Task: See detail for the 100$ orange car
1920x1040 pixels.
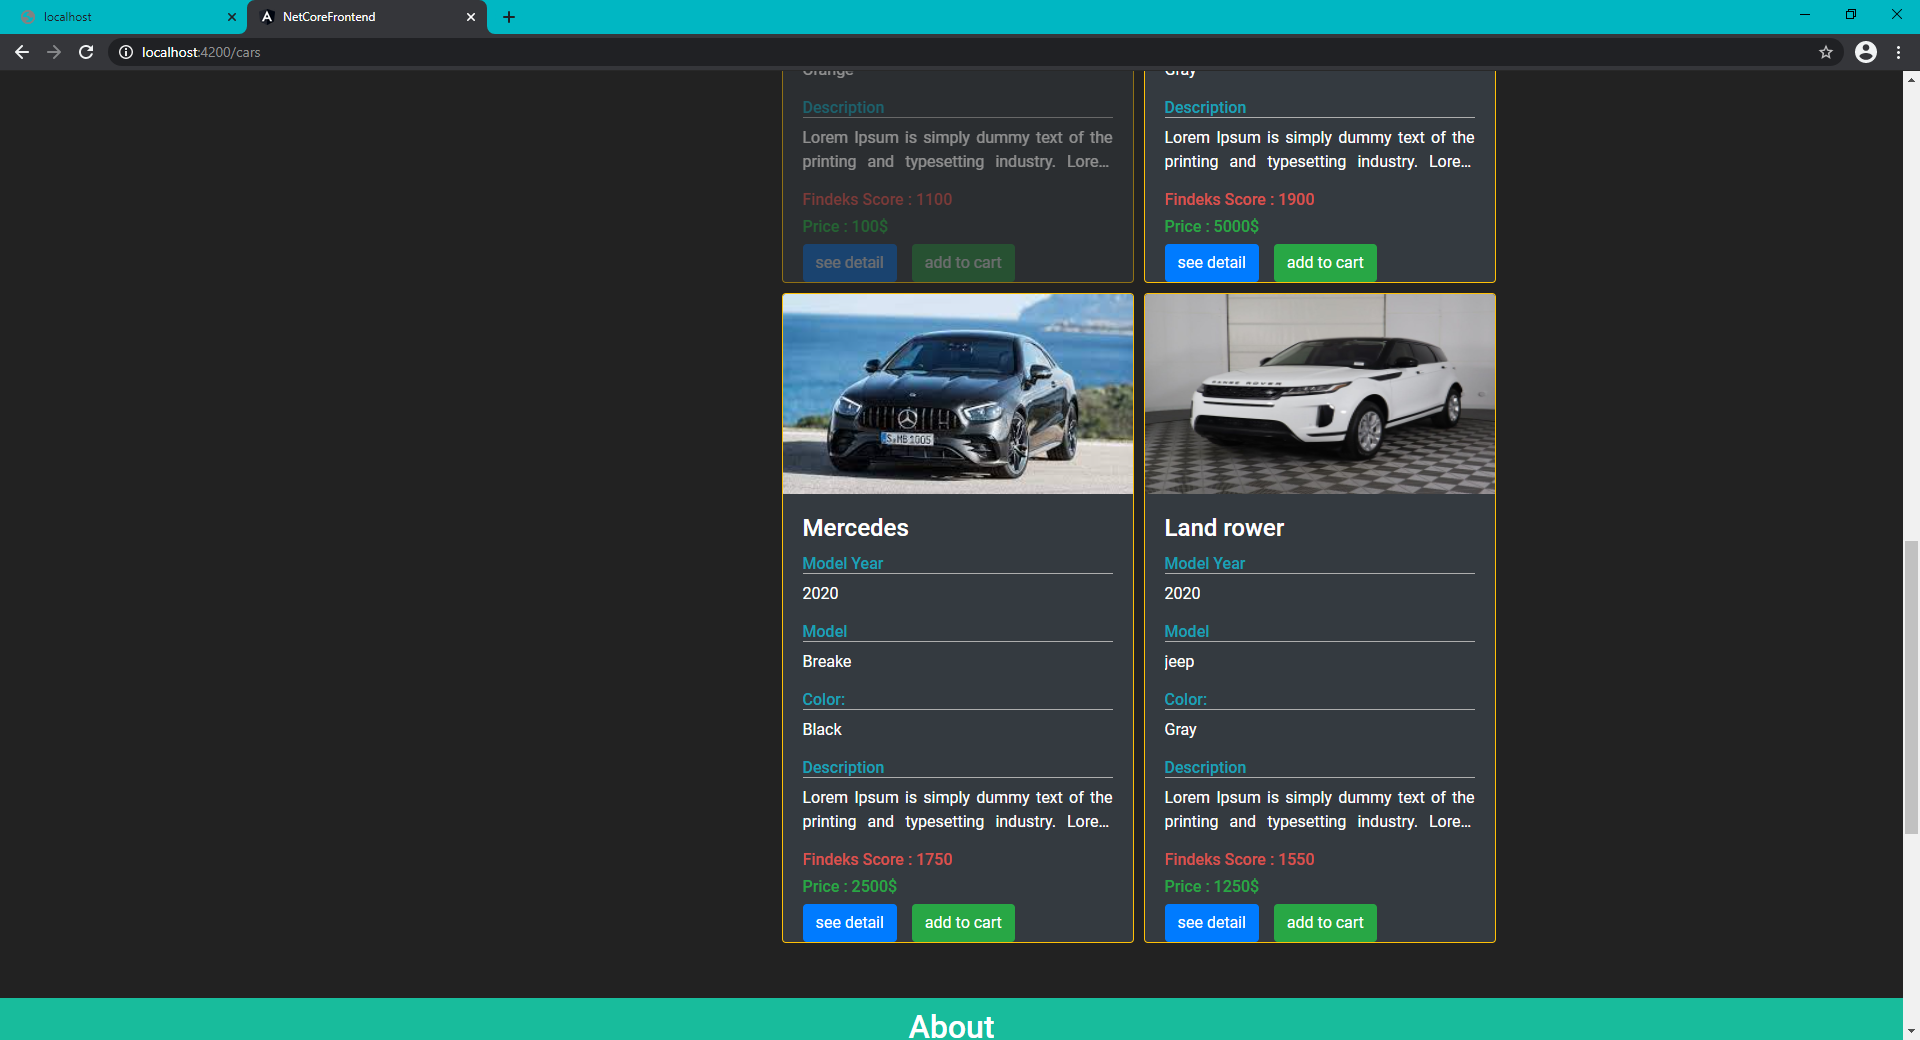Action: point(849,263)
